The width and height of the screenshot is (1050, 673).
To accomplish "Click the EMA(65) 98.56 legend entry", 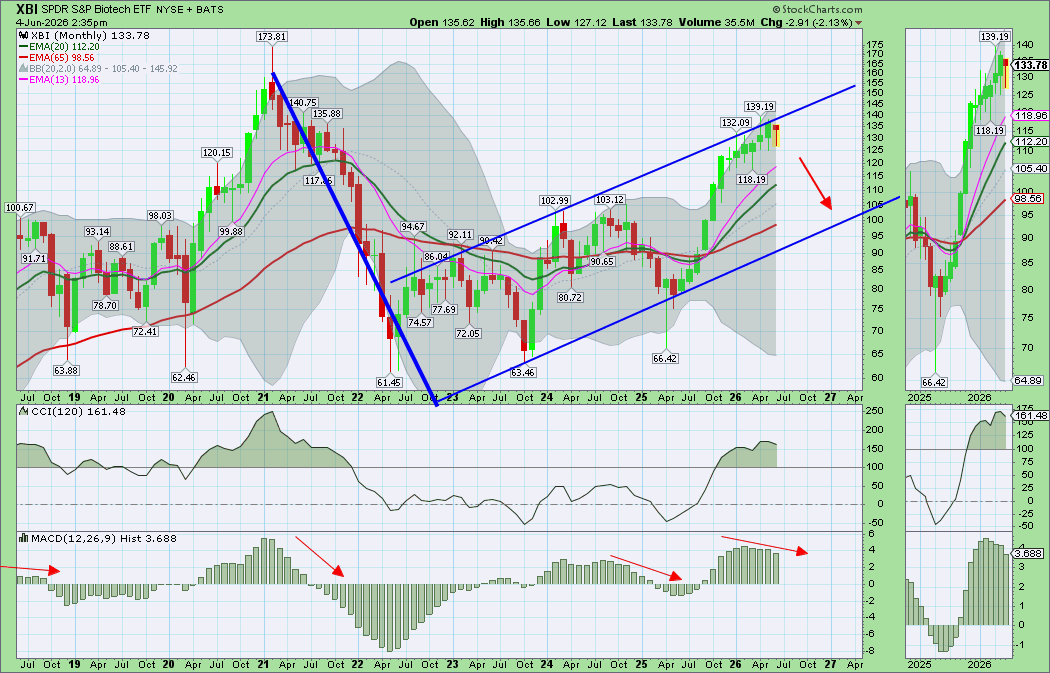I will point(62,58).
